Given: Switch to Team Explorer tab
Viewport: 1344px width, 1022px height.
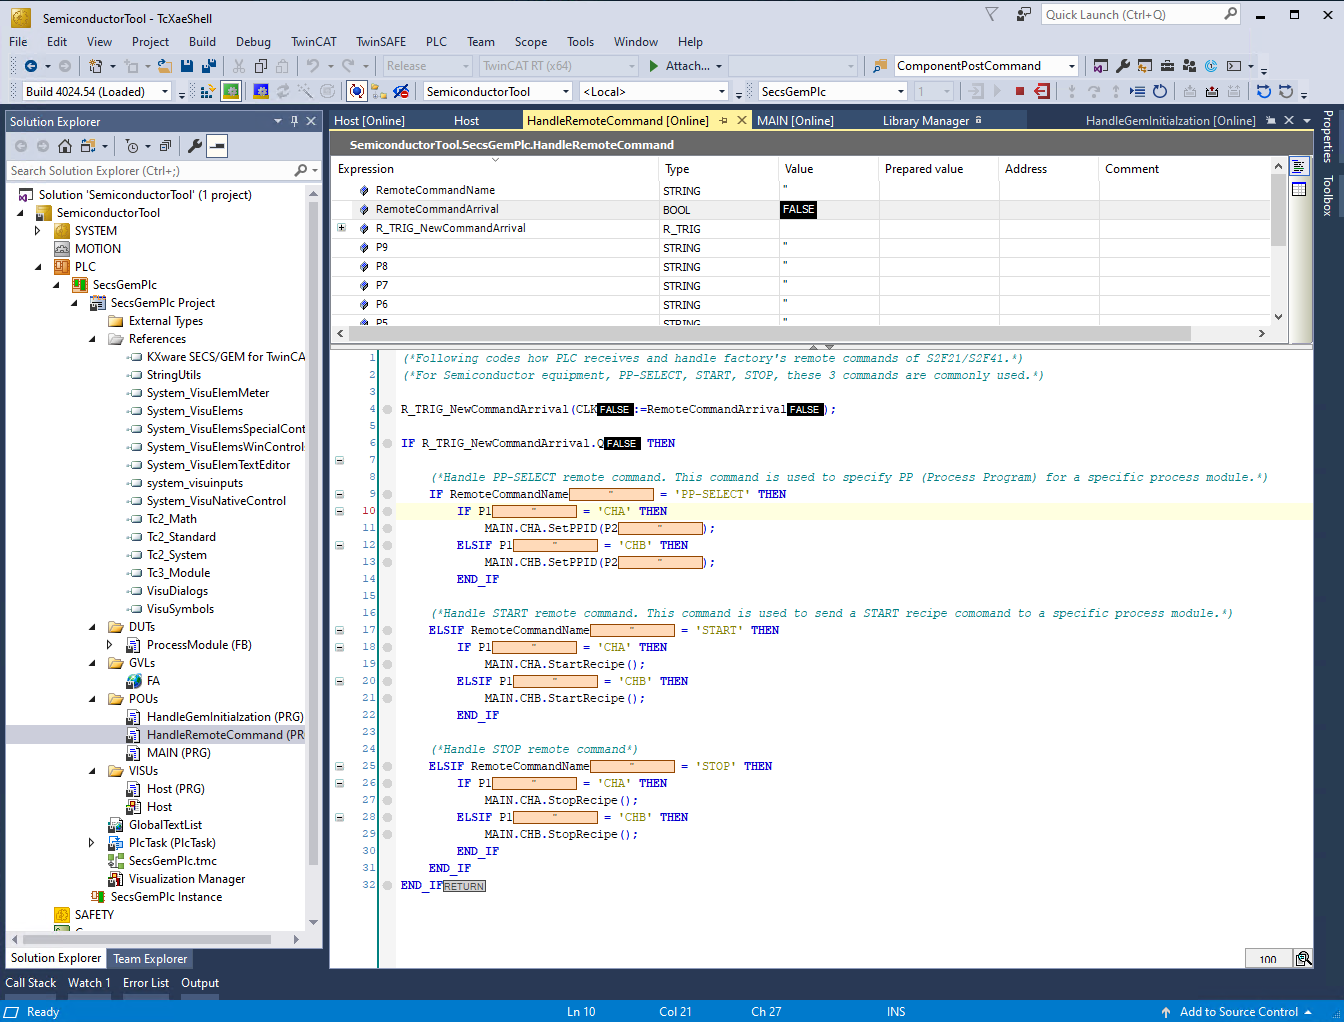Looking at the screenshot, I should (150, 958).
